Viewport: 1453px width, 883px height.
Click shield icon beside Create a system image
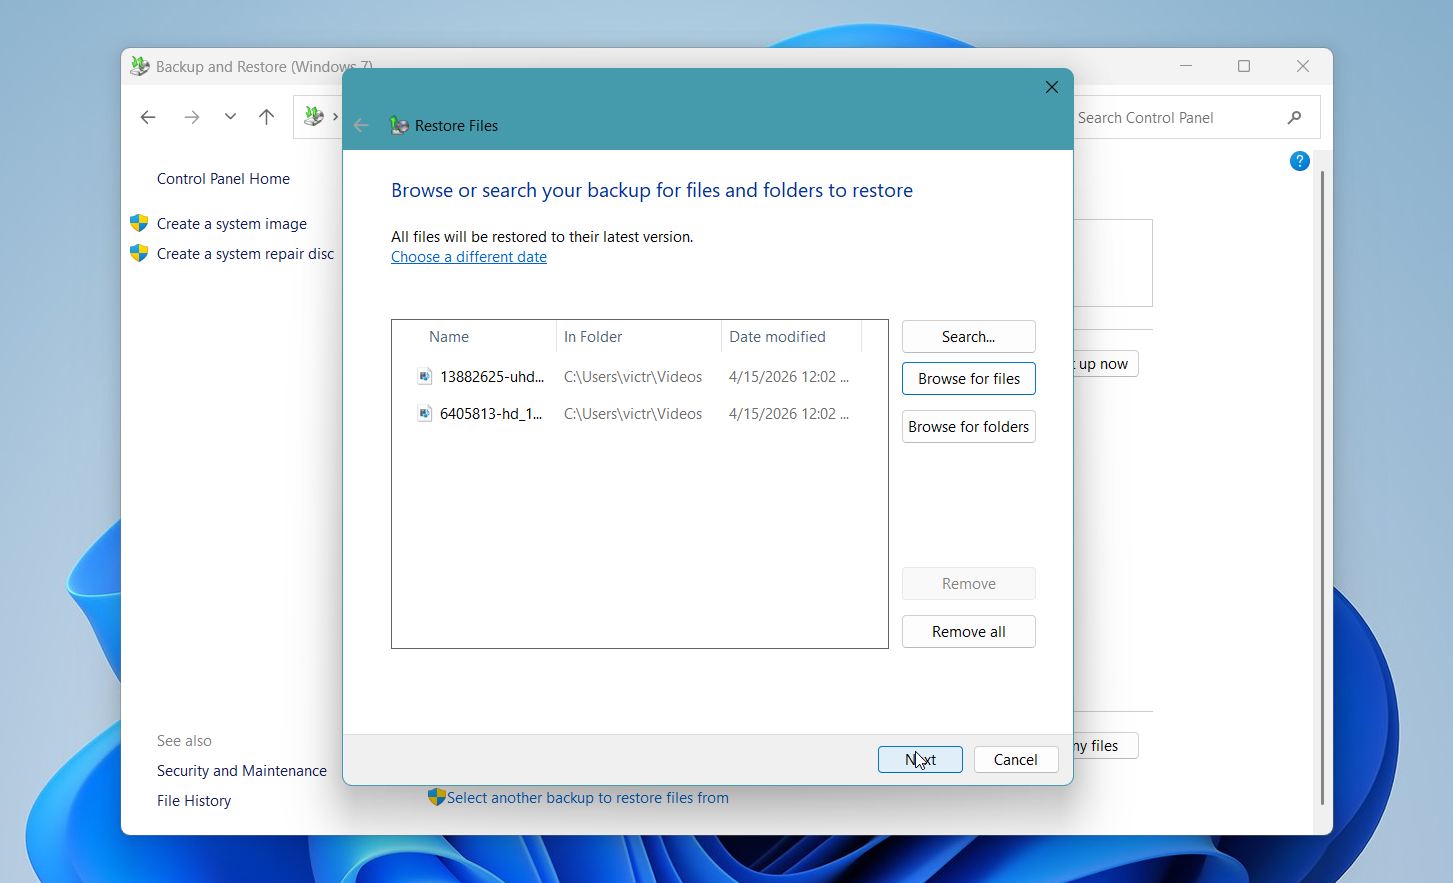pos(139,223)
